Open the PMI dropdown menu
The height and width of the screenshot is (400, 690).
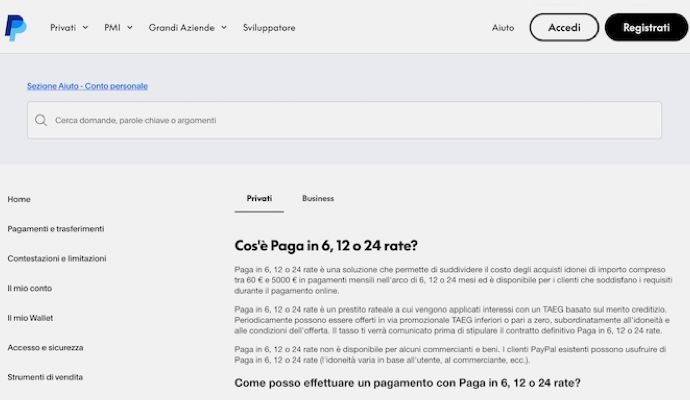(118, 28)
